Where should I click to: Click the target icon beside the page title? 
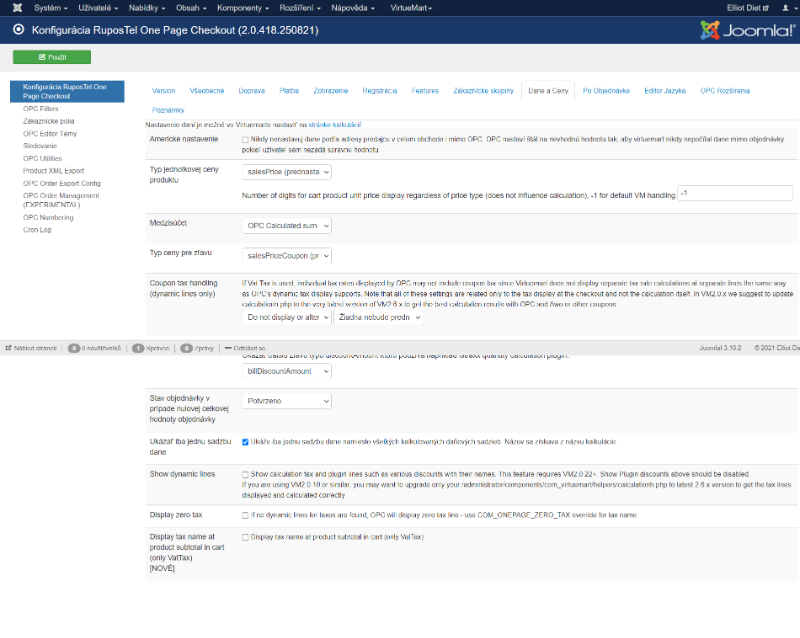pos(18,30)
